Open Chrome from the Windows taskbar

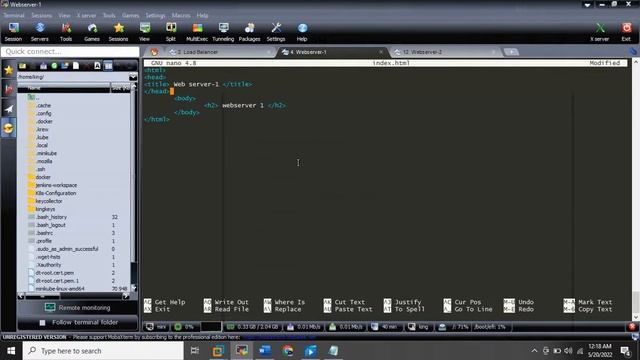288,351
